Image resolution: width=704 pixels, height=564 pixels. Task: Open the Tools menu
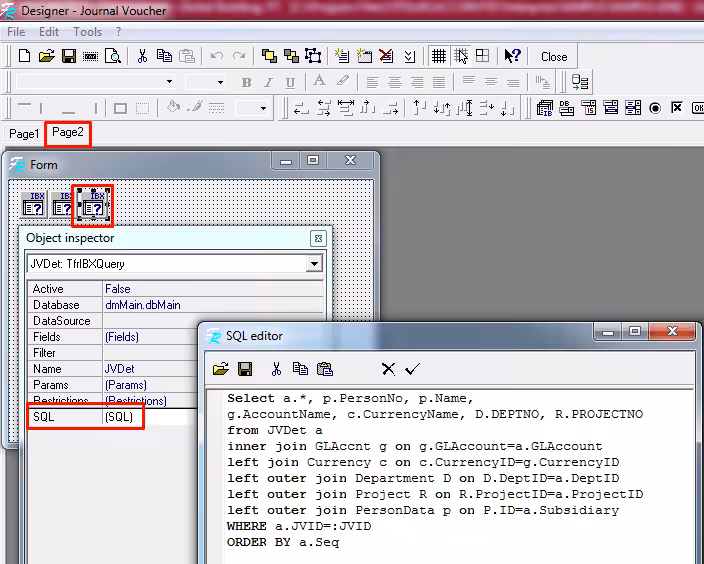point(88,32)
